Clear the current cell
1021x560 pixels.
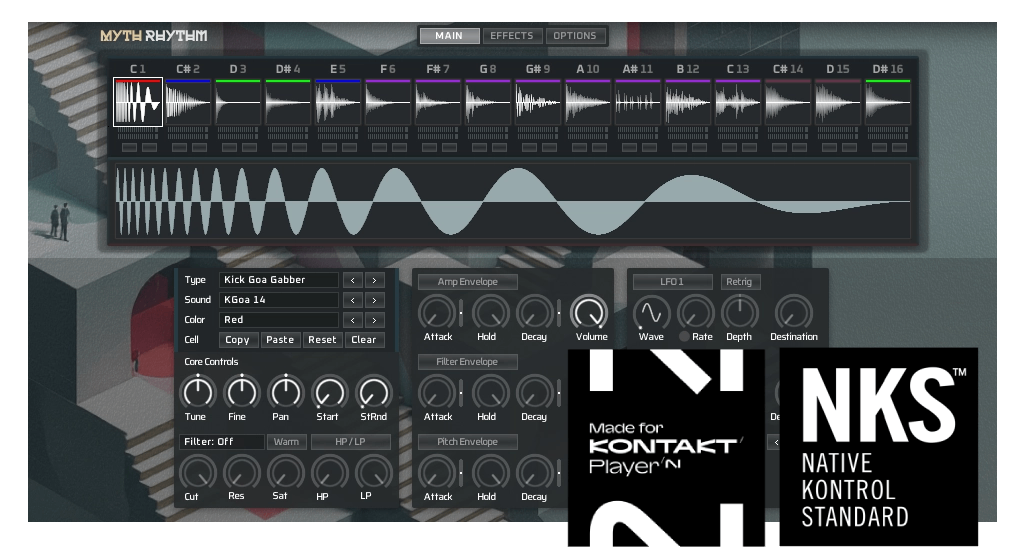pyautogui.click(x=364, y=340)
